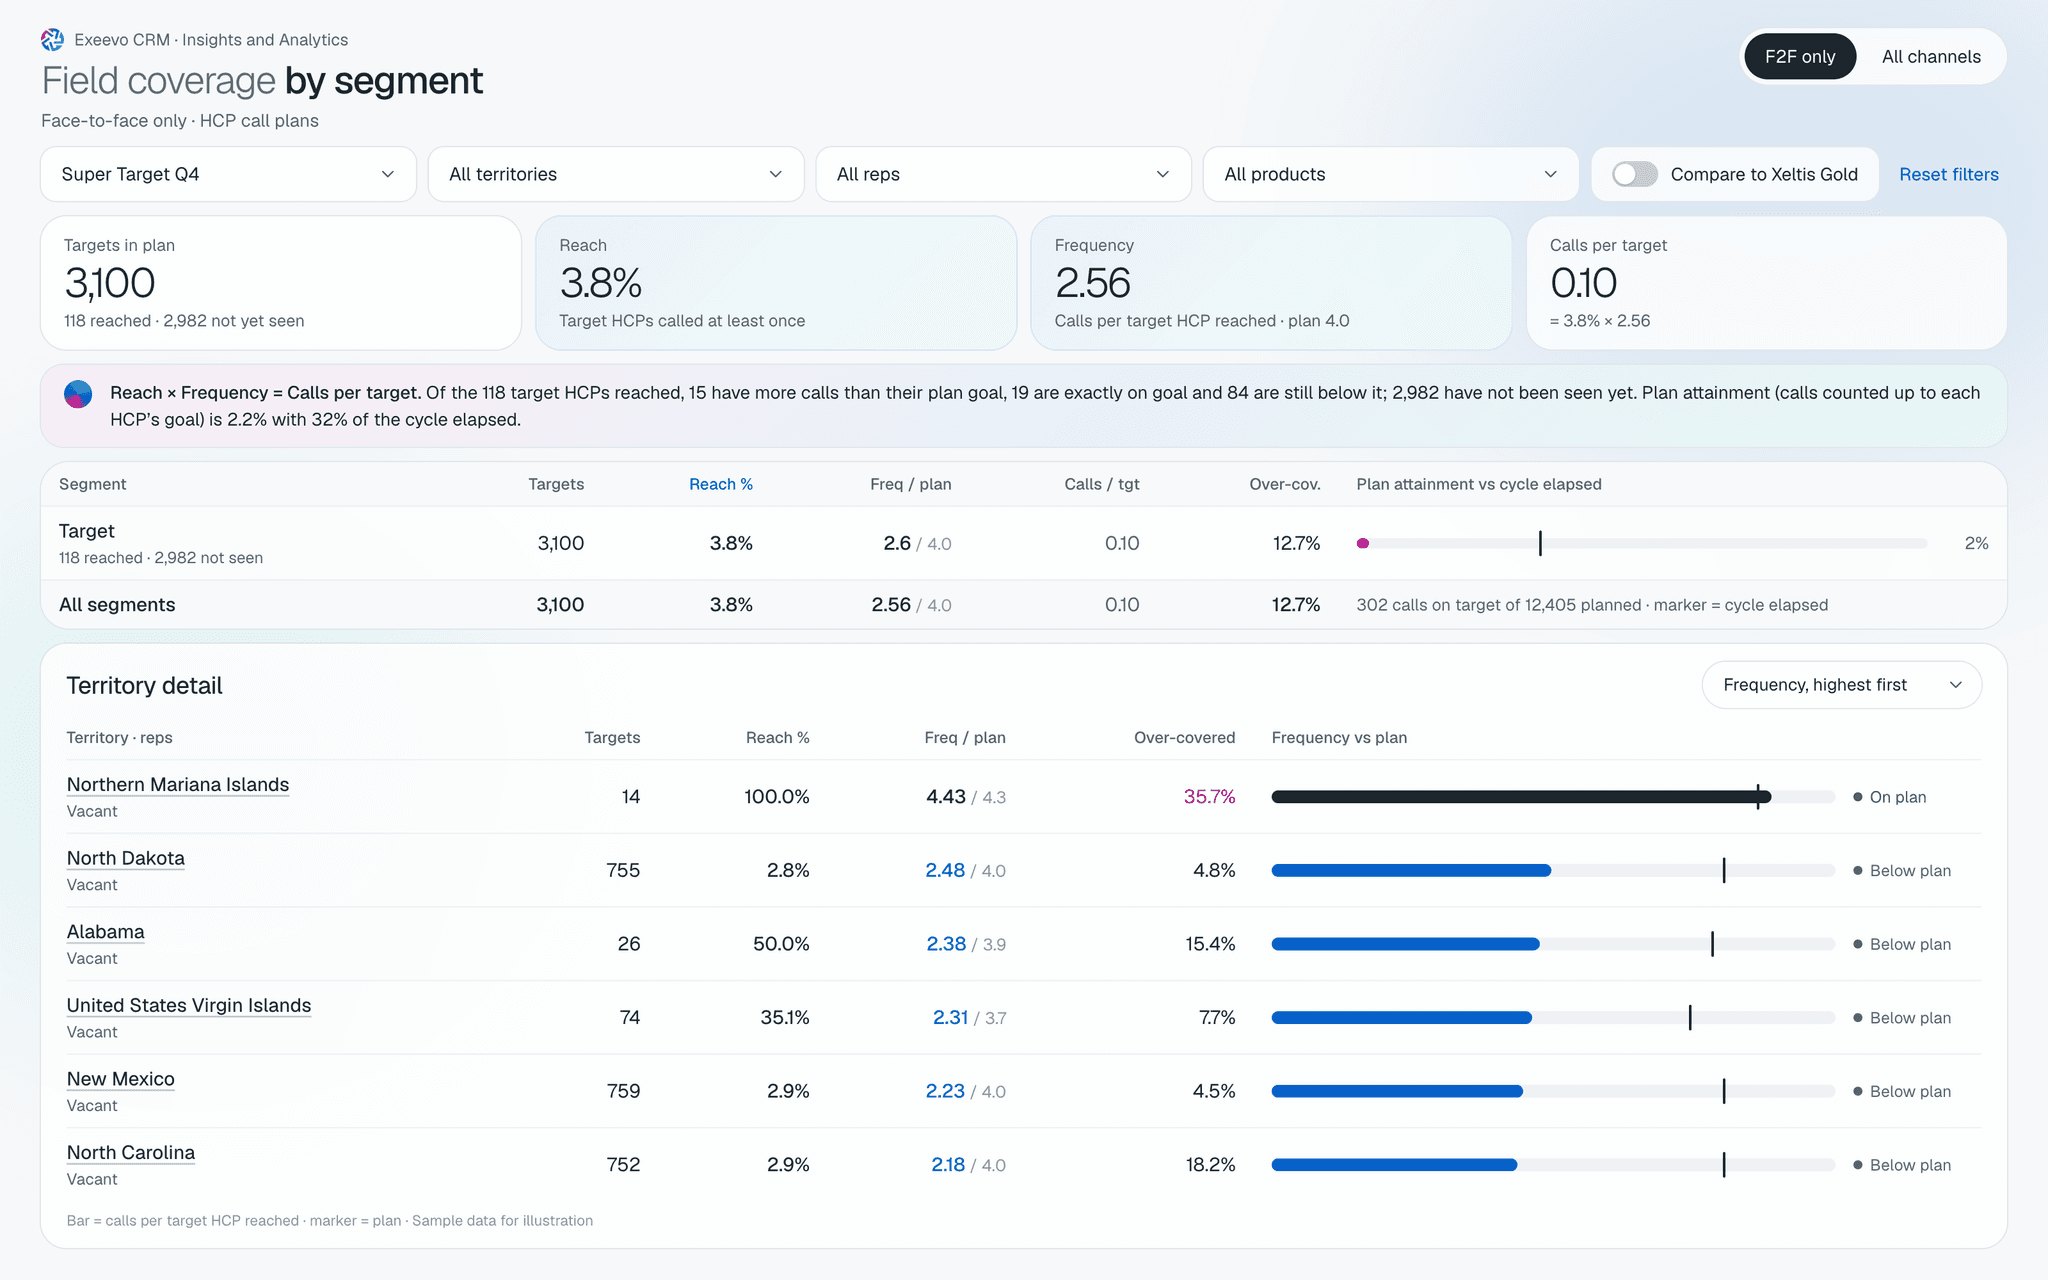Open the Alabama territory link
Viewport: 2048px width, 1280px height.
coord(105,932)
